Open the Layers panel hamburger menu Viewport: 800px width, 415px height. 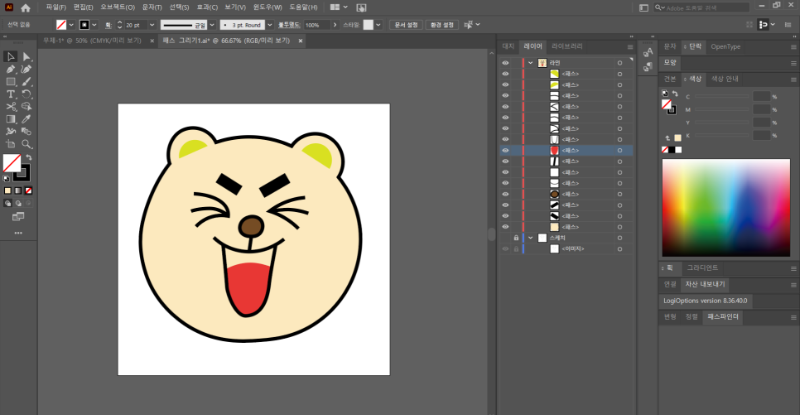coord(630,47)
